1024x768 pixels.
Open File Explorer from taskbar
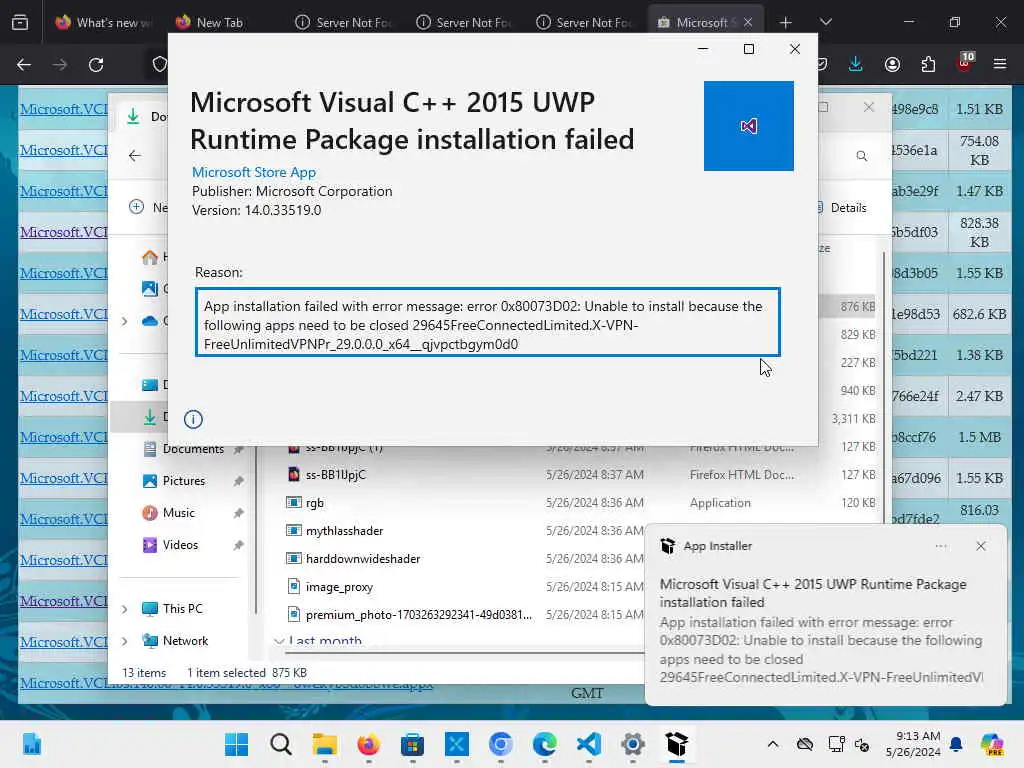click(x=325, y=744)
